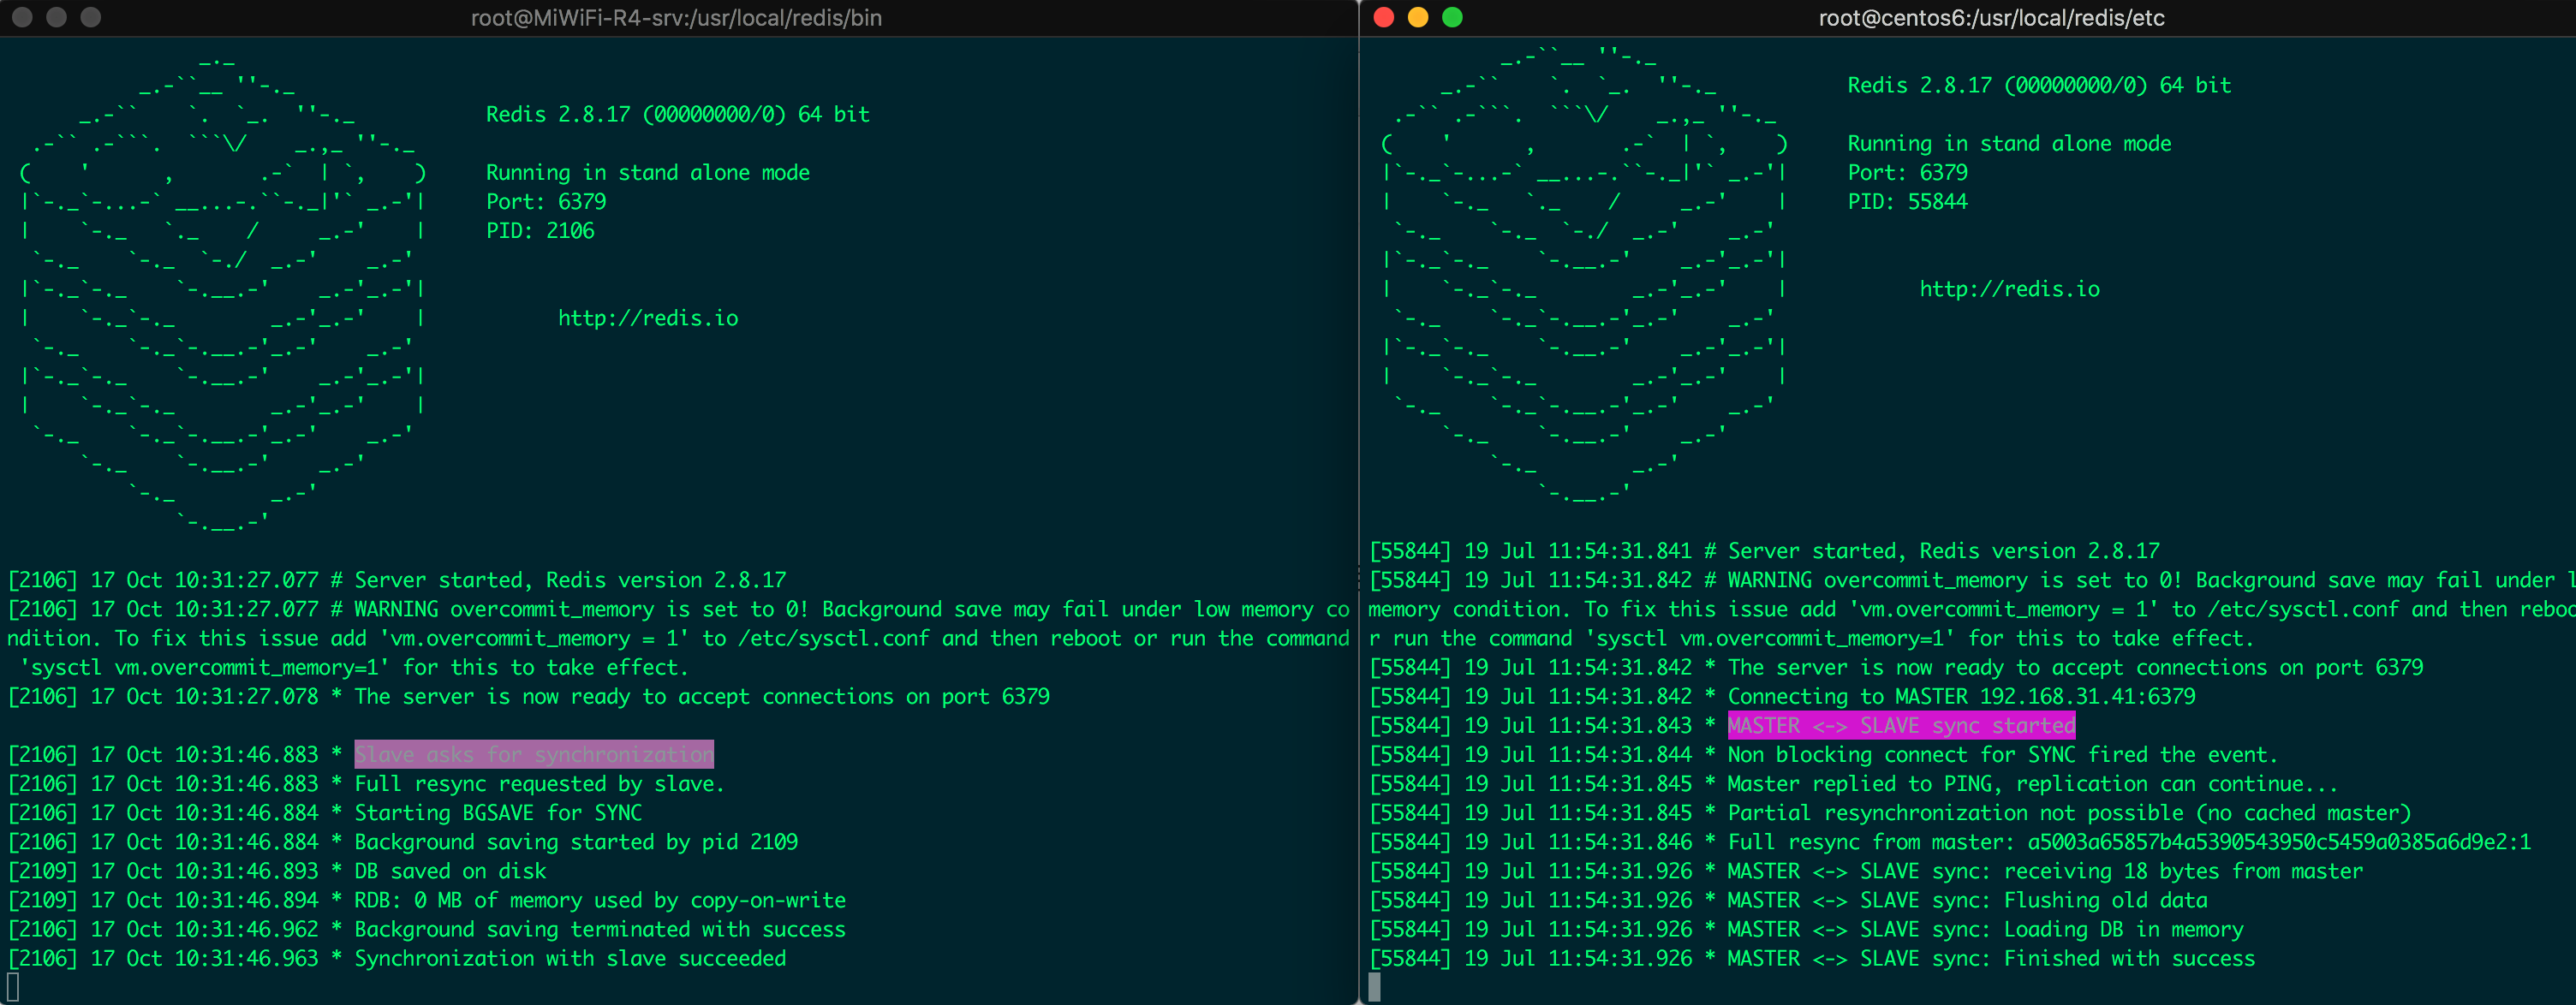Click 'Finished with success' line
Viewport: 2576px width, 1005px height.
(1812, 958)
